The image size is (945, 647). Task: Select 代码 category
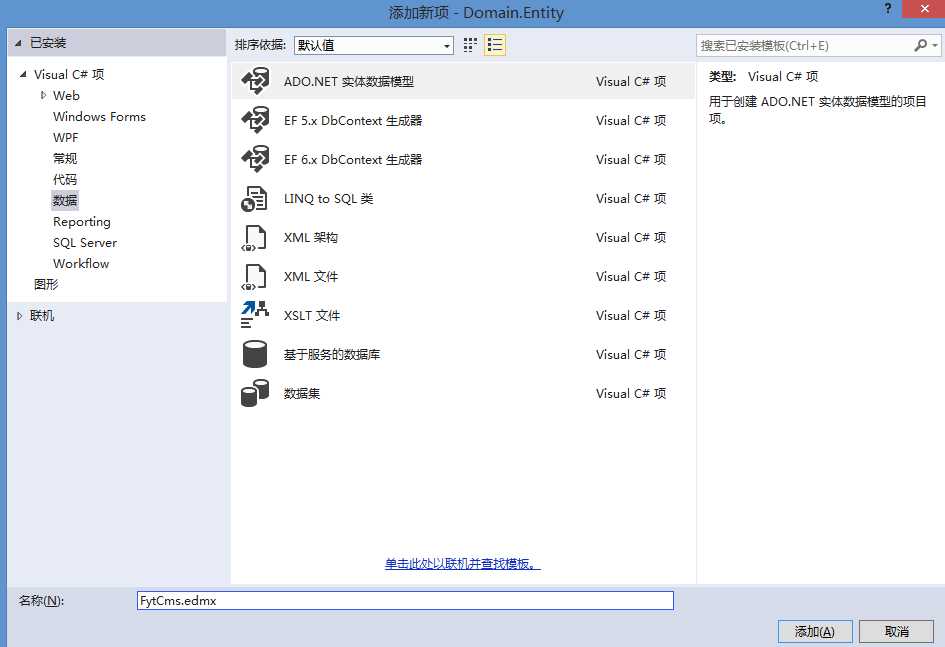[x=65, y=180]
